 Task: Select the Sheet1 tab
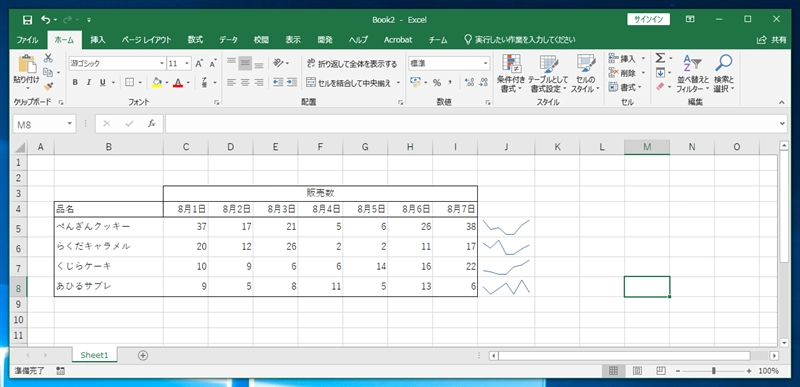tap(94, 355)
